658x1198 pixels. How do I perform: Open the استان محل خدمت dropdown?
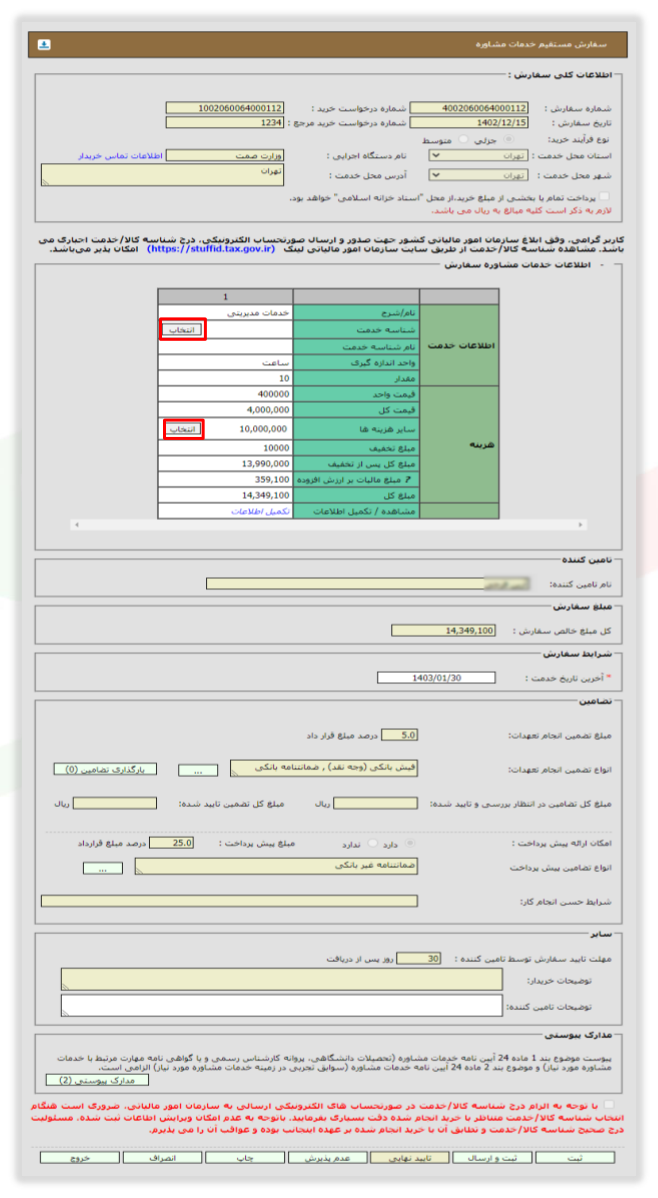(478, 155)
